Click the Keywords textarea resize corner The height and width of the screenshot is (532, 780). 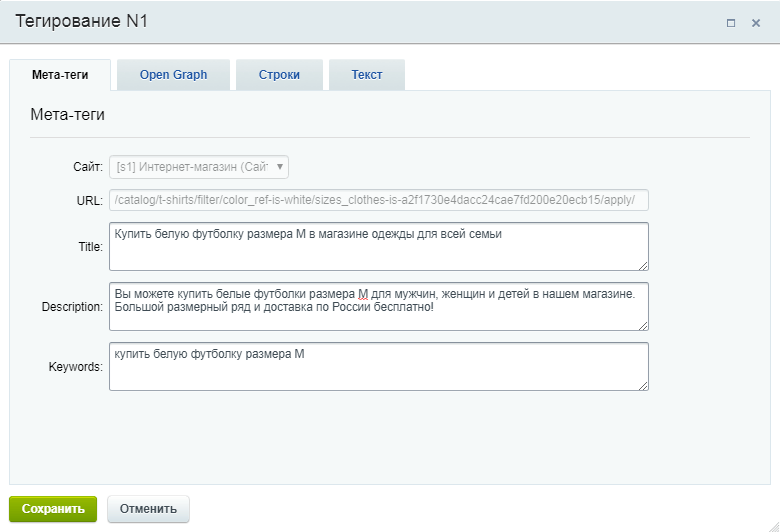click(x=643, y=385)
